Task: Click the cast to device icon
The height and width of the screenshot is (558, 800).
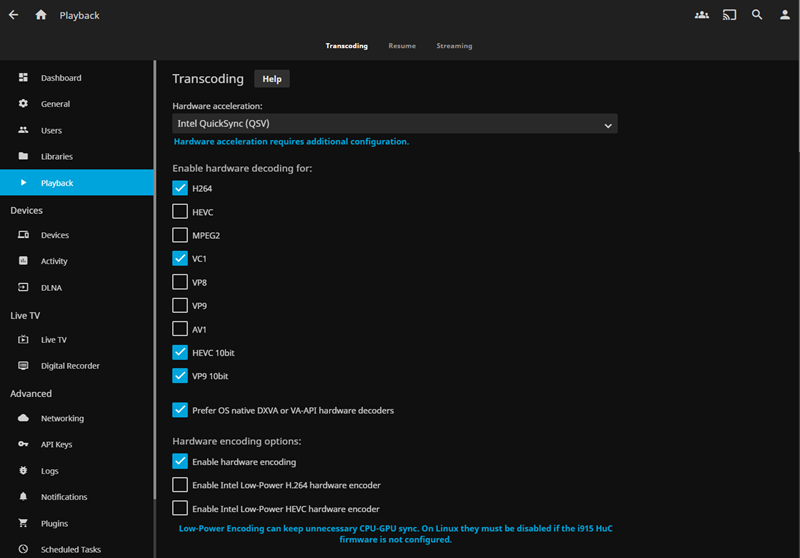Action: 729,15
